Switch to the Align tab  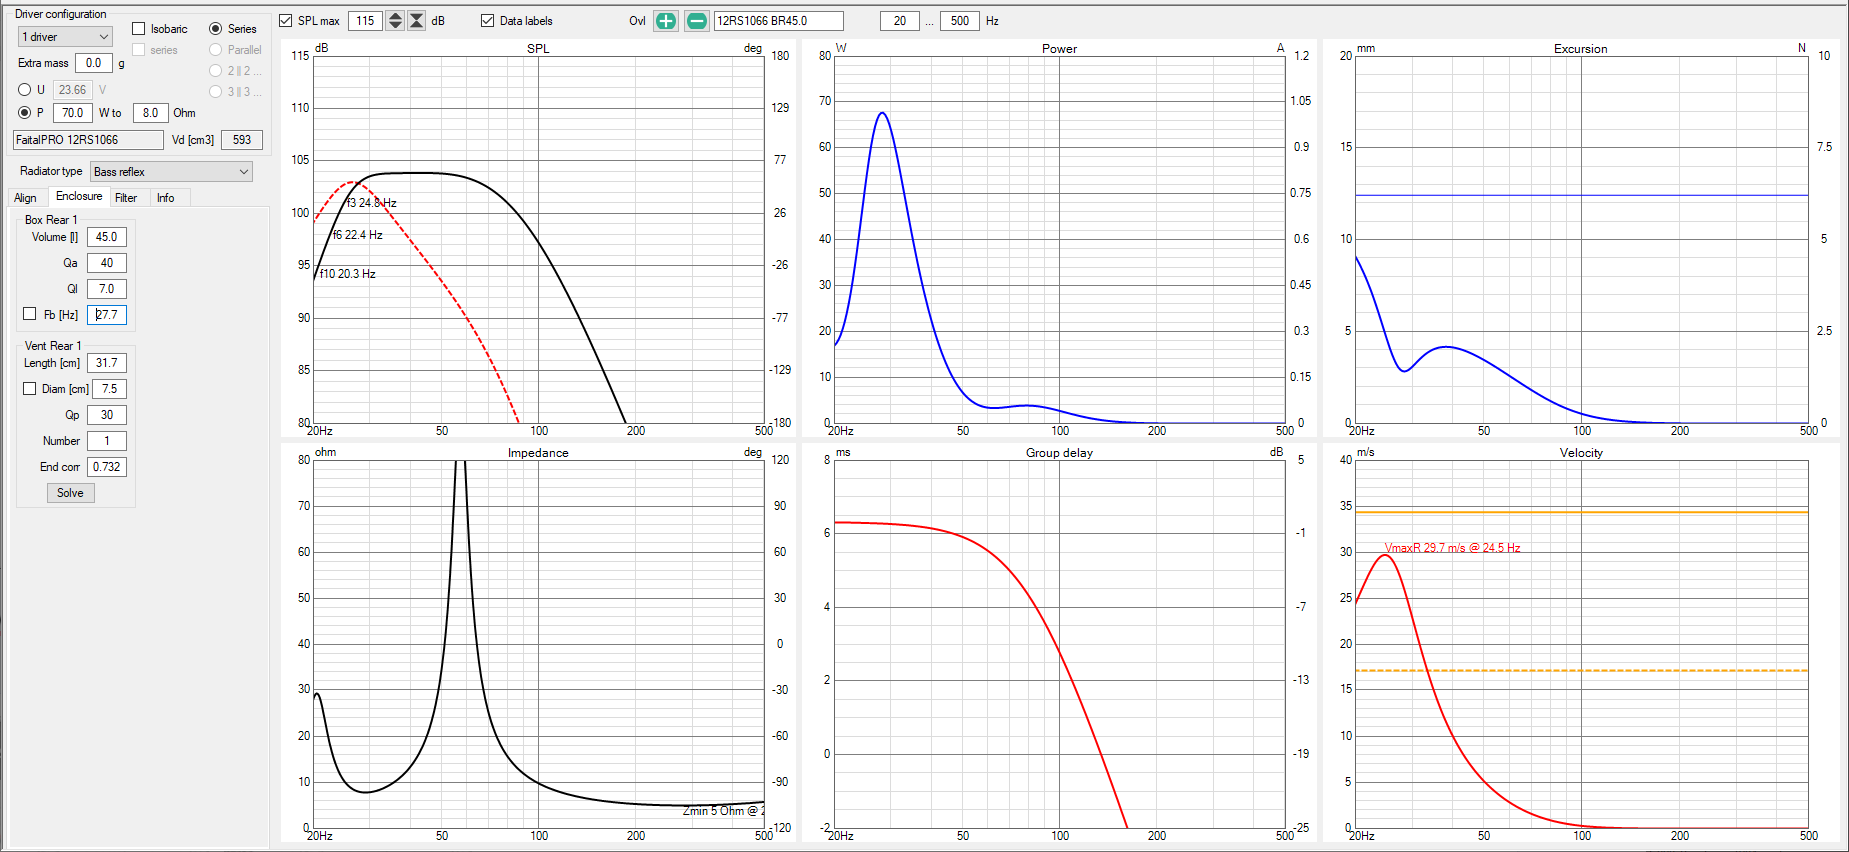pos(26,198)
